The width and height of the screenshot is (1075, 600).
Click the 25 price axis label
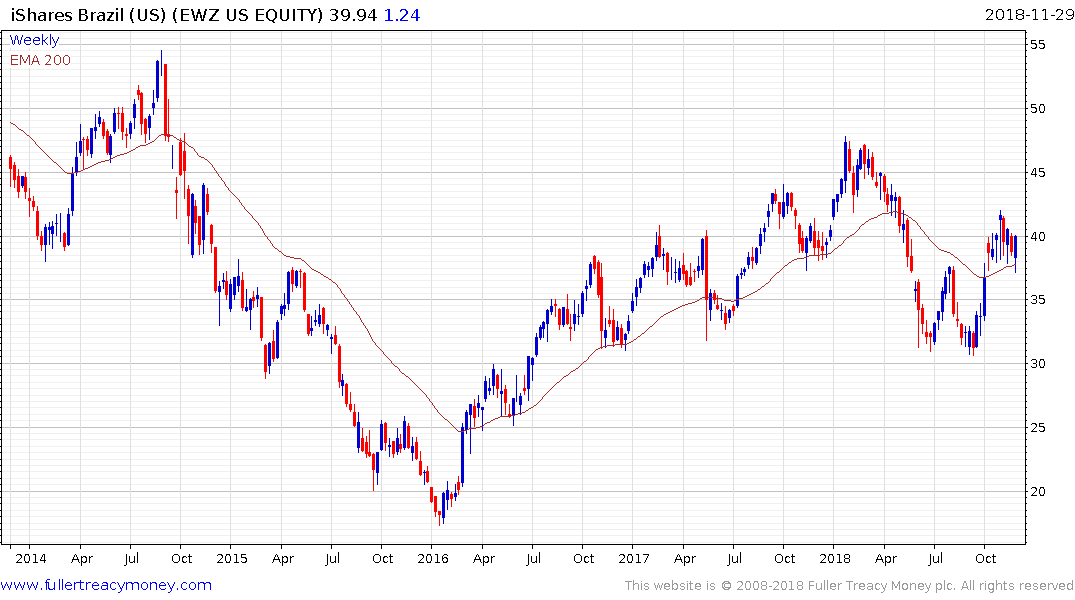click(x=1037, y=427)
